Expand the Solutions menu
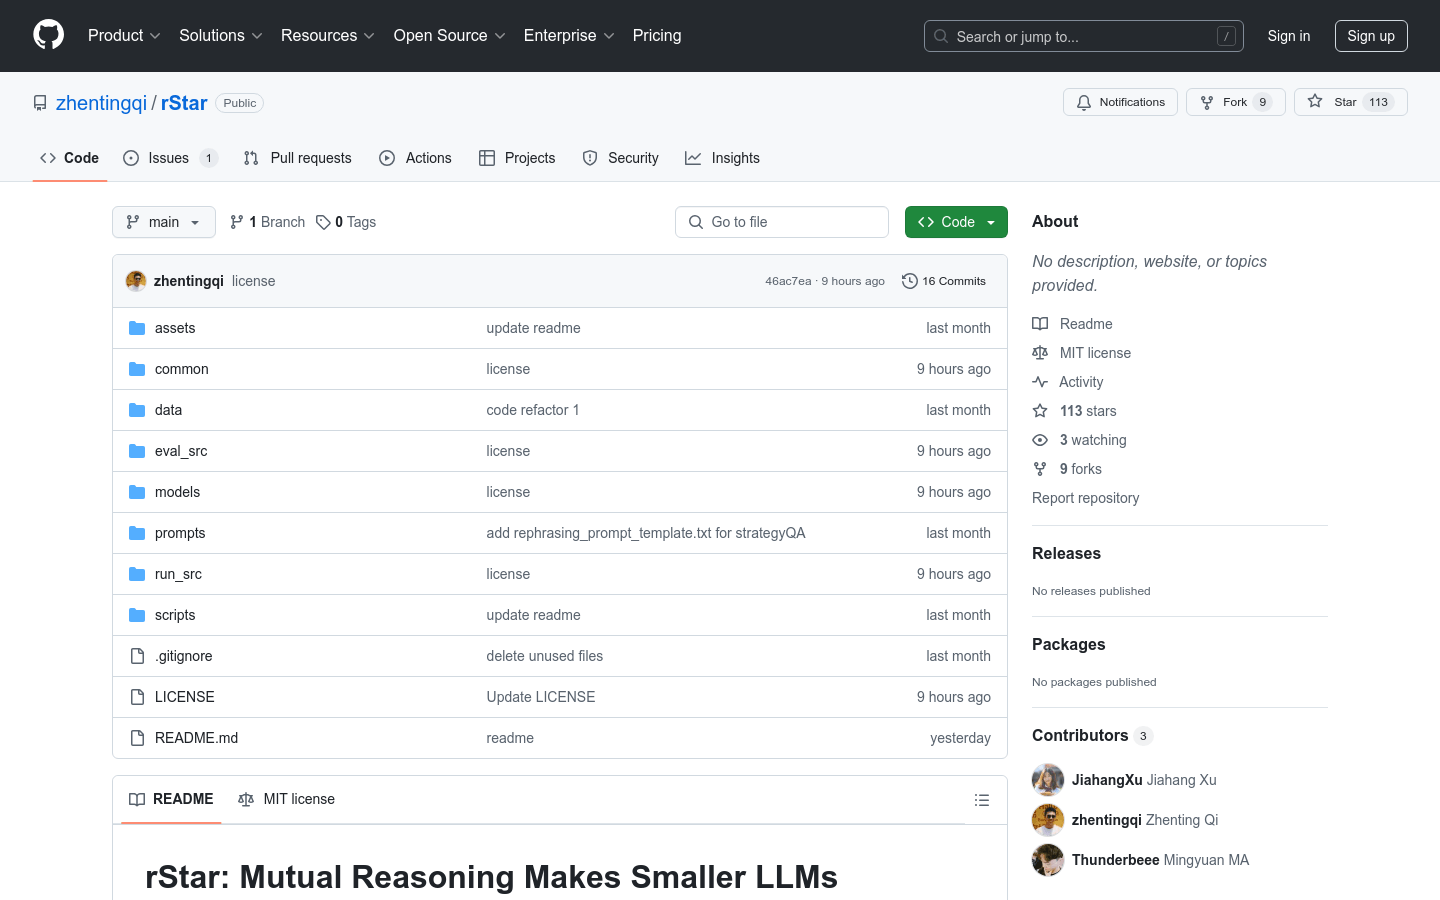This screenshot has height=900, width=1440. coord(221,35)
